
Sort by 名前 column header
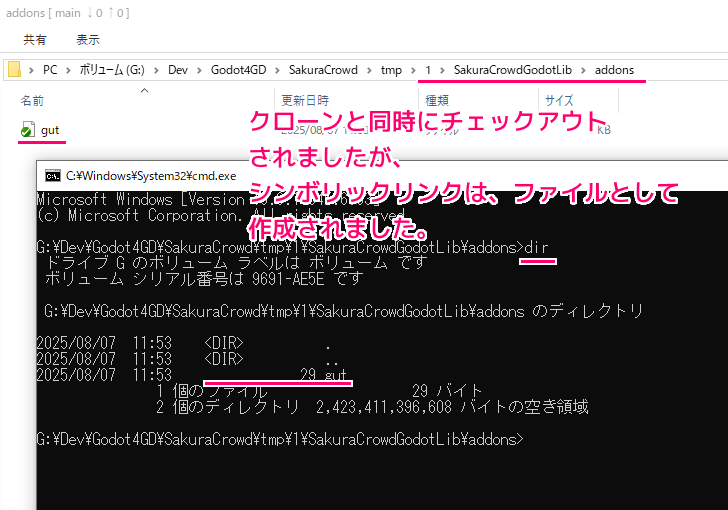pyautogui.click(x=33, y=101)
